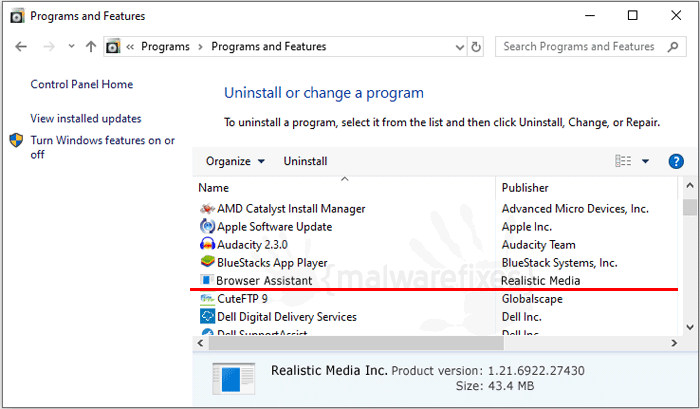Expand the address bar history dropdown

pos(460,47)
